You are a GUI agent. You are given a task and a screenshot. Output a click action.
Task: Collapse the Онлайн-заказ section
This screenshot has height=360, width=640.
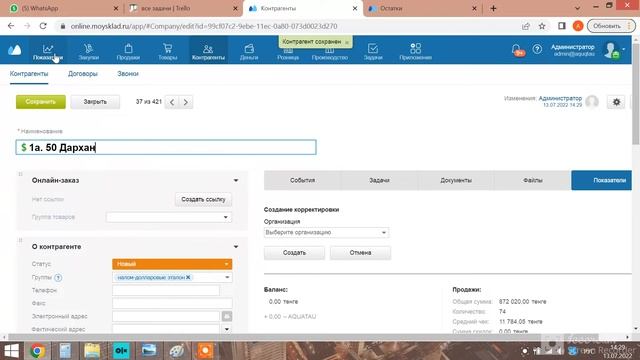click(236, 180)
